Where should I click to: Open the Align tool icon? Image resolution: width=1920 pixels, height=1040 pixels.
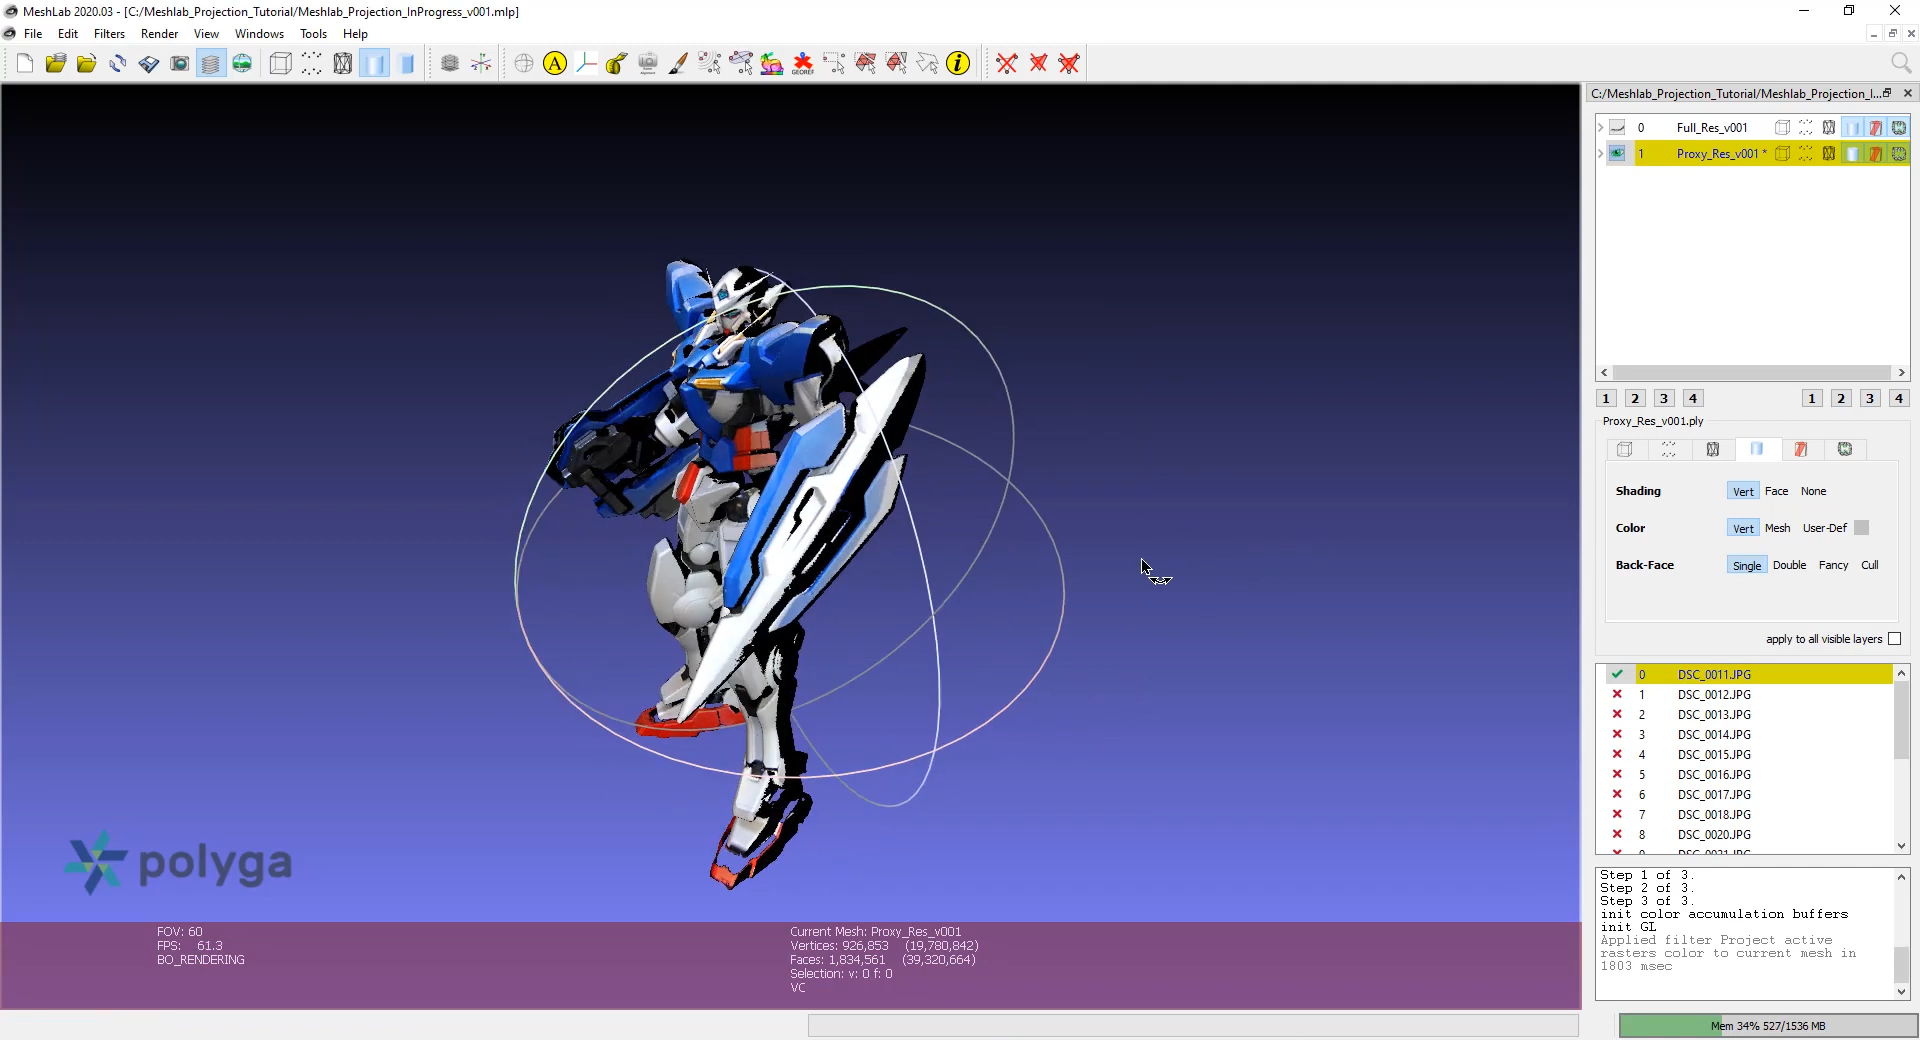[x=648, y=64]
